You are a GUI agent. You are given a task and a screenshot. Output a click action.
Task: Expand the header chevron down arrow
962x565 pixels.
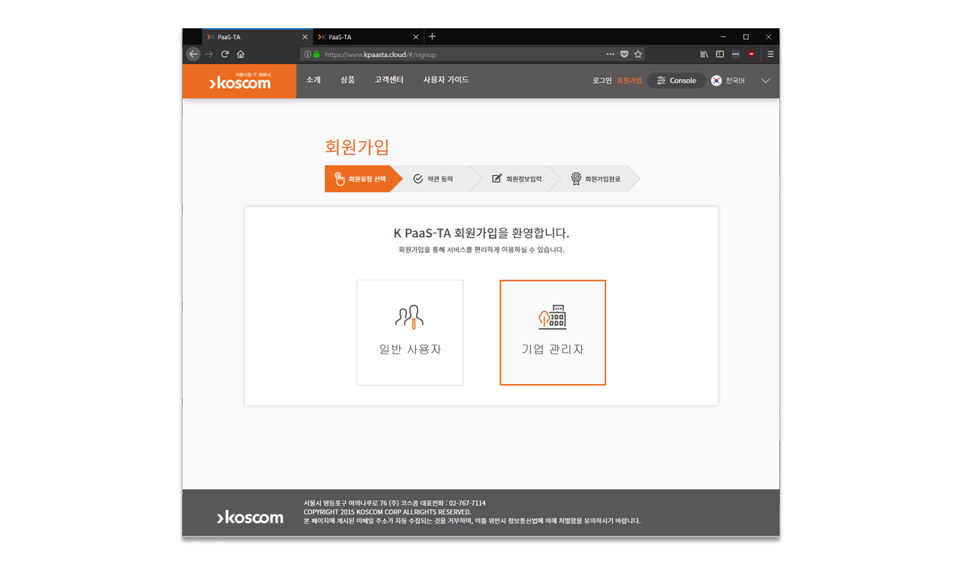coord(765,81)
